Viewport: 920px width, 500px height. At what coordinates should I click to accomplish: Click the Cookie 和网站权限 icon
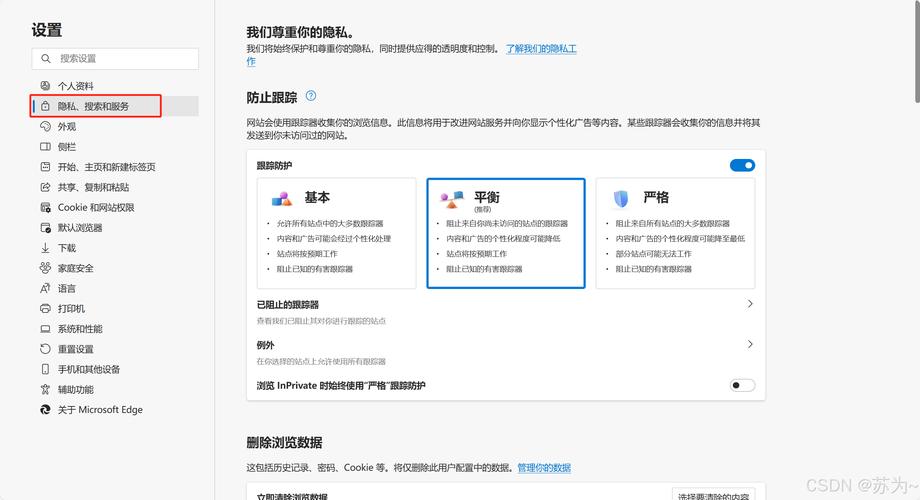click(x=45, y=208)
